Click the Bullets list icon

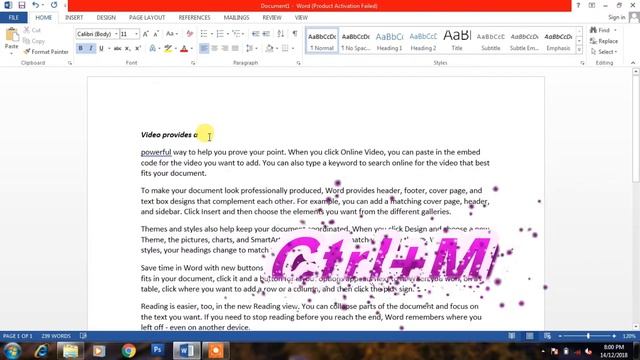pyautogui.click(x=204, y=34)
